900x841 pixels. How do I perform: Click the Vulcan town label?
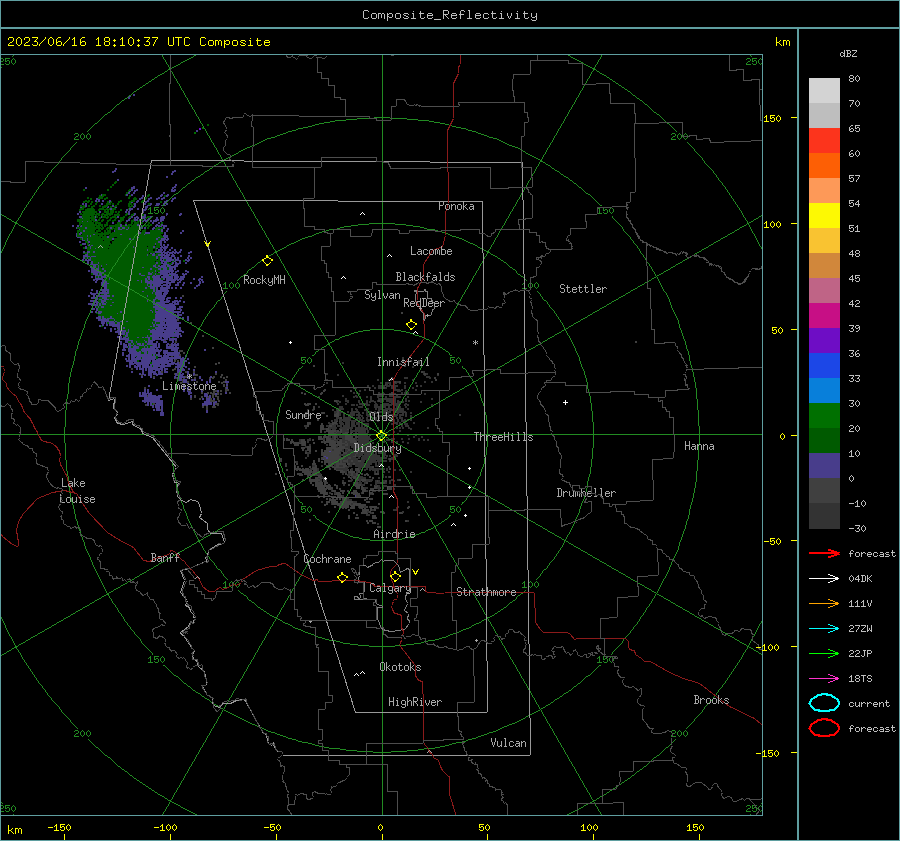(509, 743)
